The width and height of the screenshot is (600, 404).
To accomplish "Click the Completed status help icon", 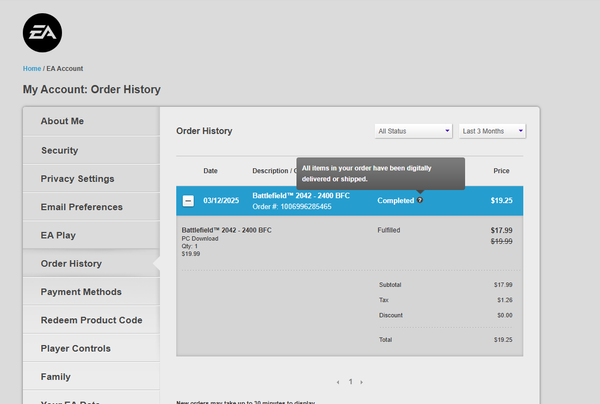I will point(420,200).
